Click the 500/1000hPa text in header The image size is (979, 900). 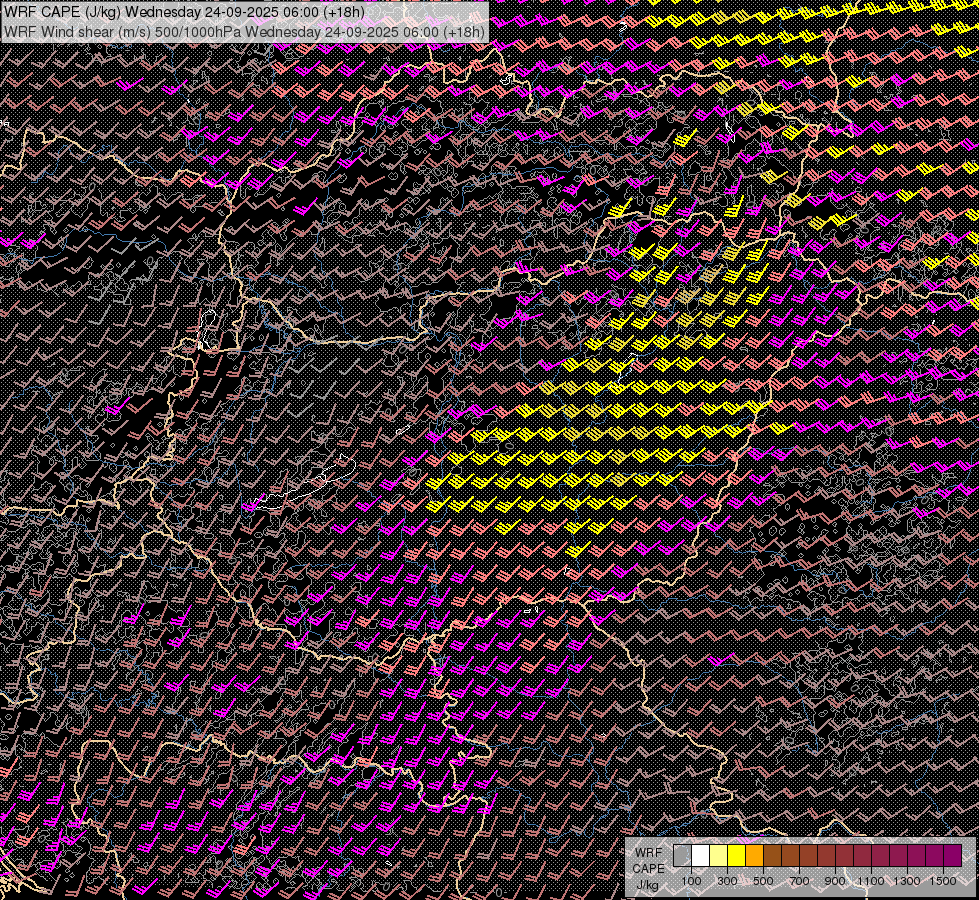tap(197, 31)
